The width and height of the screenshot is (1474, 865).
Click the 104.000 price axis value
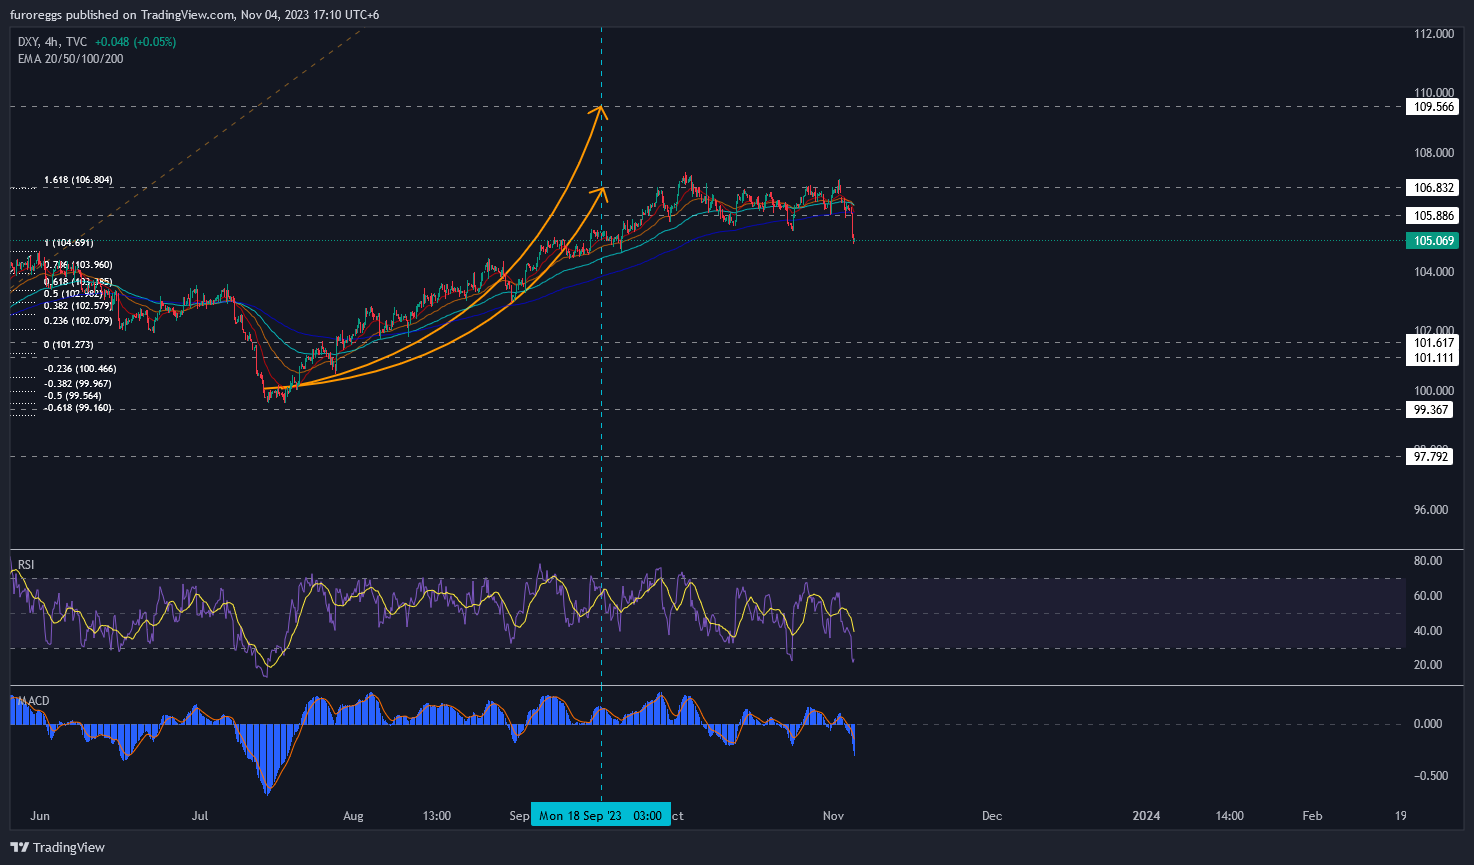pos(1434,272)
